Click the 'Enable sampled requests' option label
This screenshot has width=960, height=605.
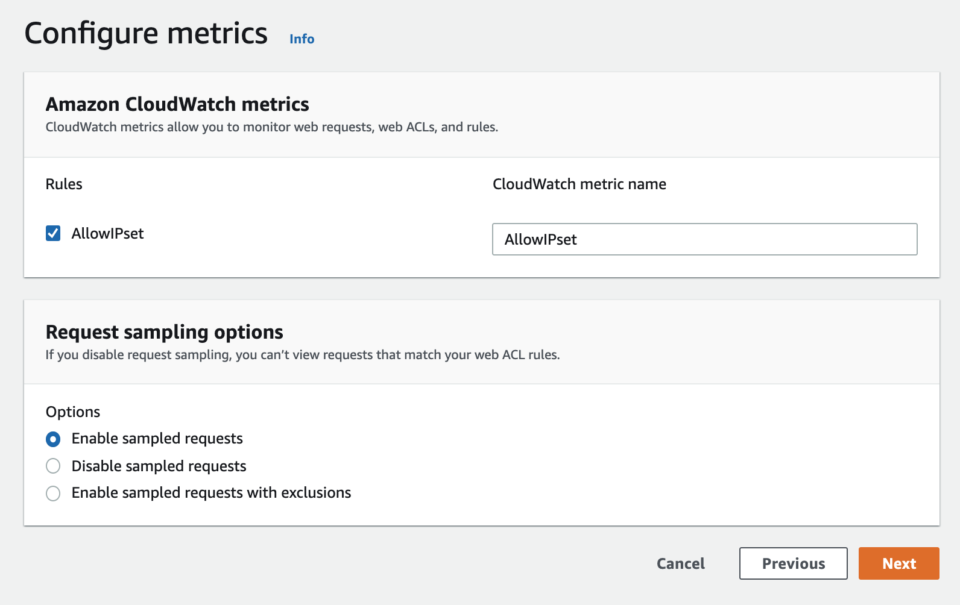pyautogui.click(x=157, y=439)
